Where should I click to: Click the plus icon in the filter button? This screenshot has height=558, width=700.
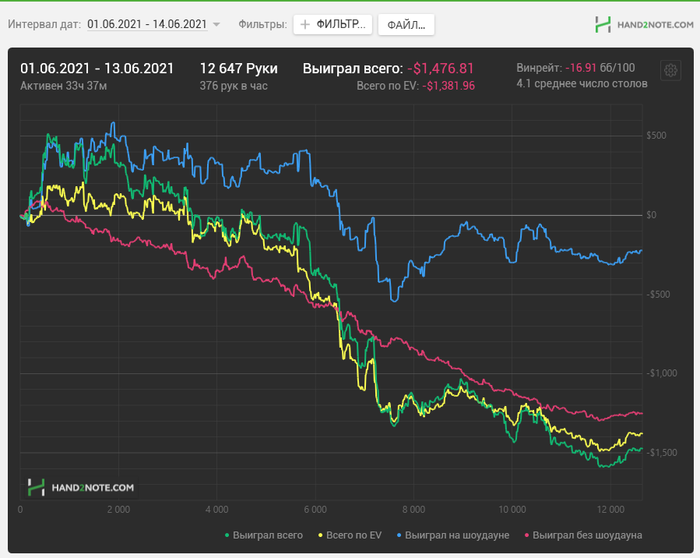(305, 24)
